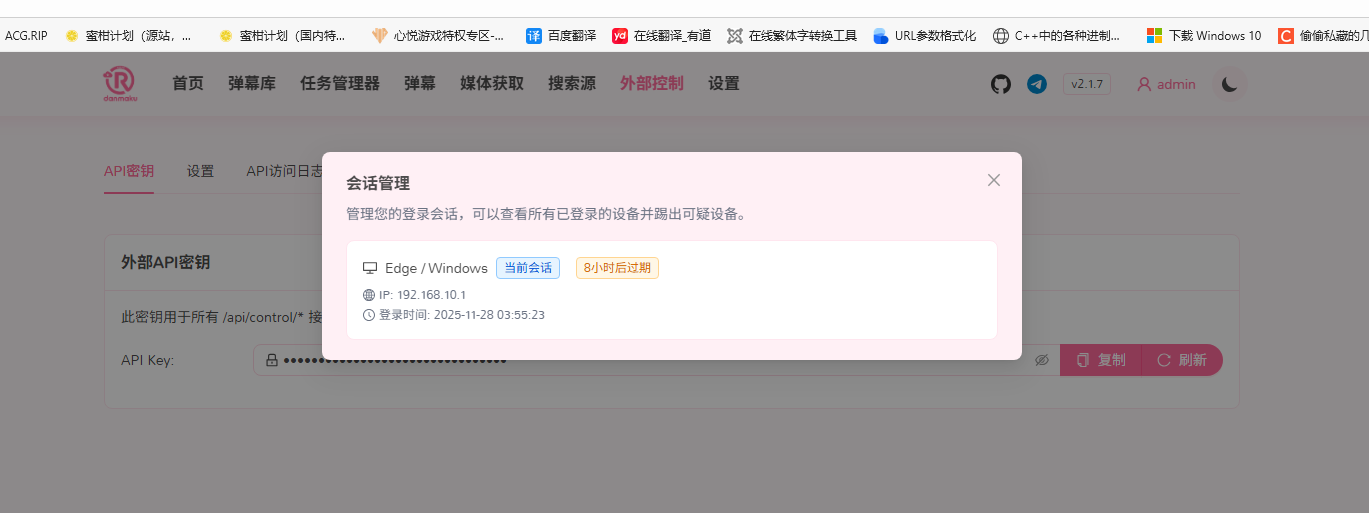
Task: Click the lock icon in API Key field
Action: [x=271, y=360]
